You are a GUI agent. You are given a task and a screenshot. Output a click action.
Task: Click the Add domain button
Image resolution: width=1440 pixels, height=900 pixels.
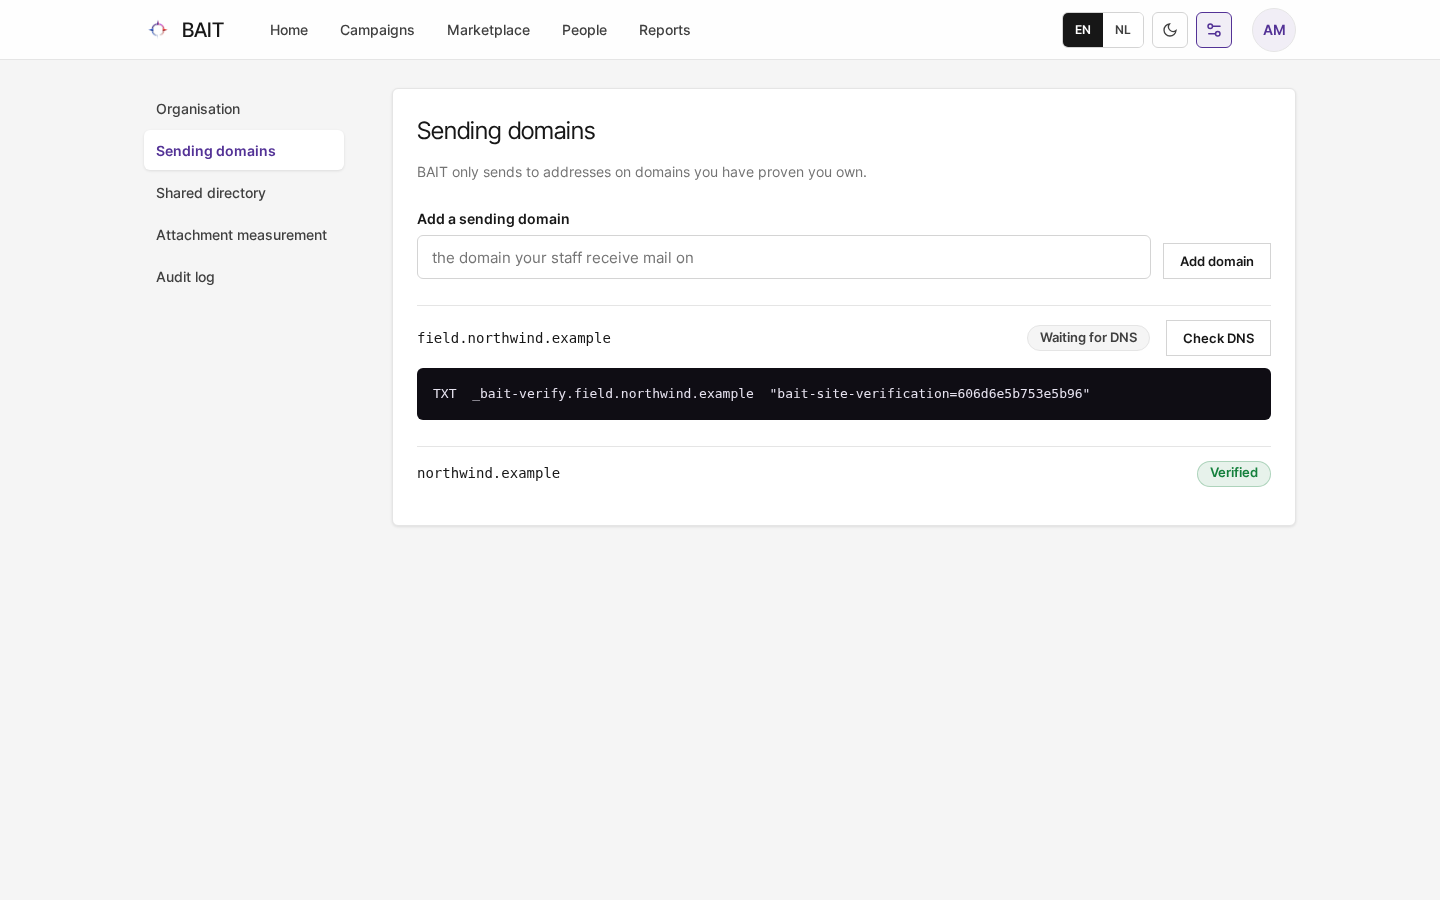click(1217, 261)
